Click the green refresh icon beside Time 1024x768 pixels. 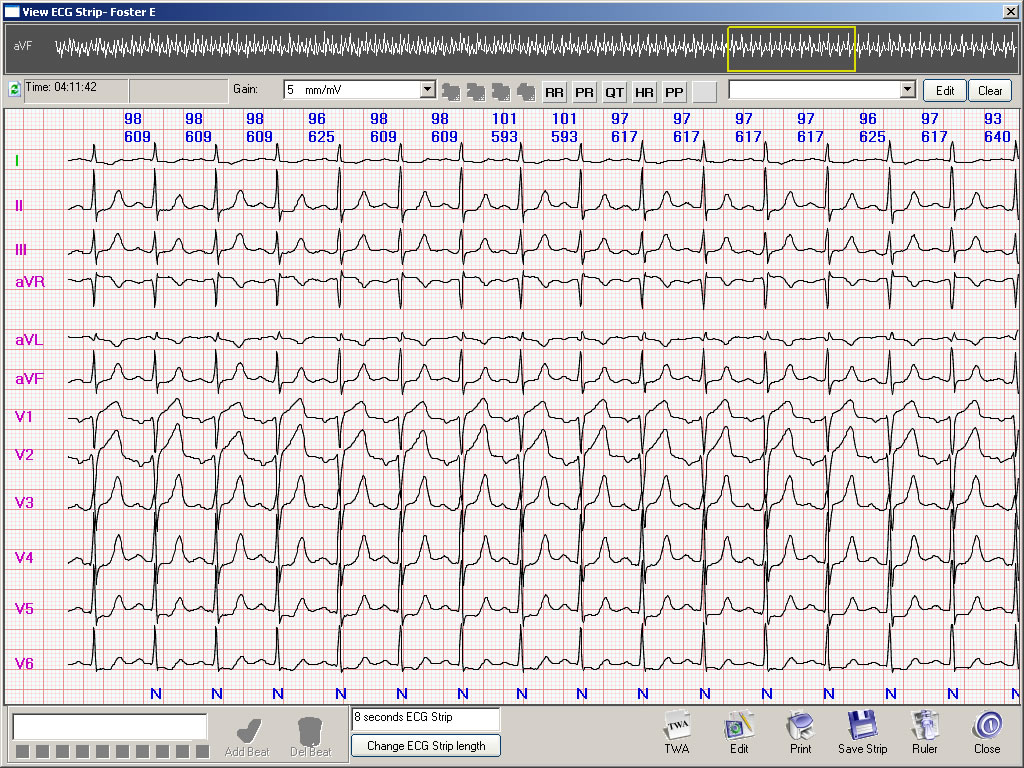click(x=13, y=90)
